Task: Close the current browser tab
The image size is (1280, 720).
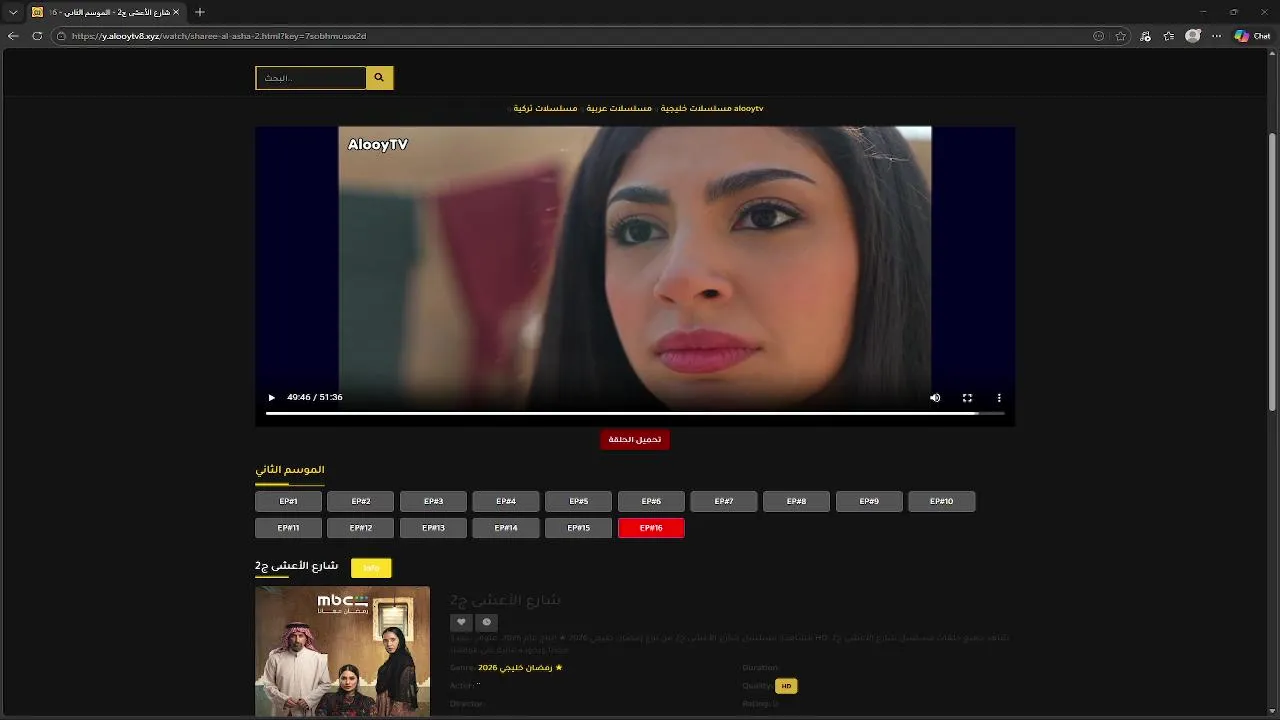Action: 176,12
